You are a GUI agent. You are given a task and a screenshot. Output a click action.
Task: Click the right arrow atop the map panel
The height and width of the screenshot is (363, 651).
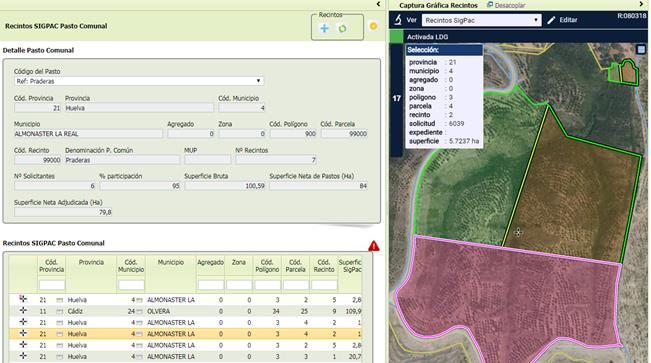point(641,4)
